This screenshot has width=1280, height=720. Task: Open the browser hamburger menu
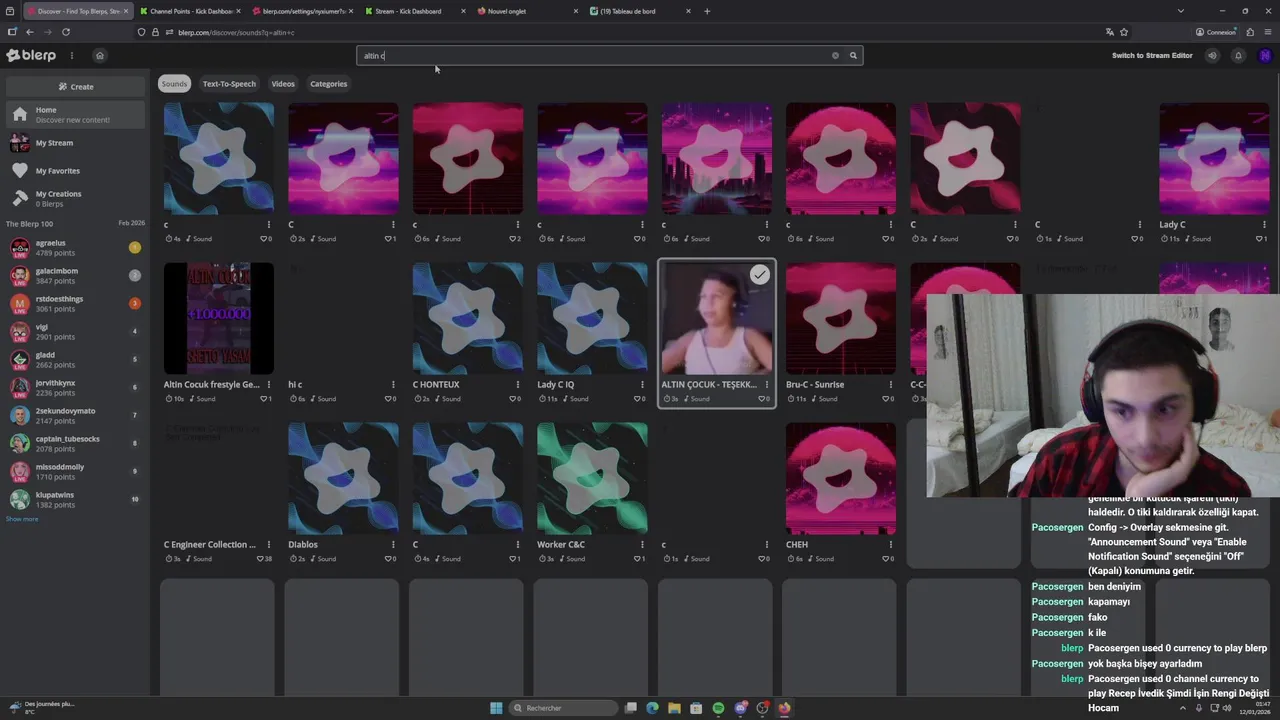1267,32
